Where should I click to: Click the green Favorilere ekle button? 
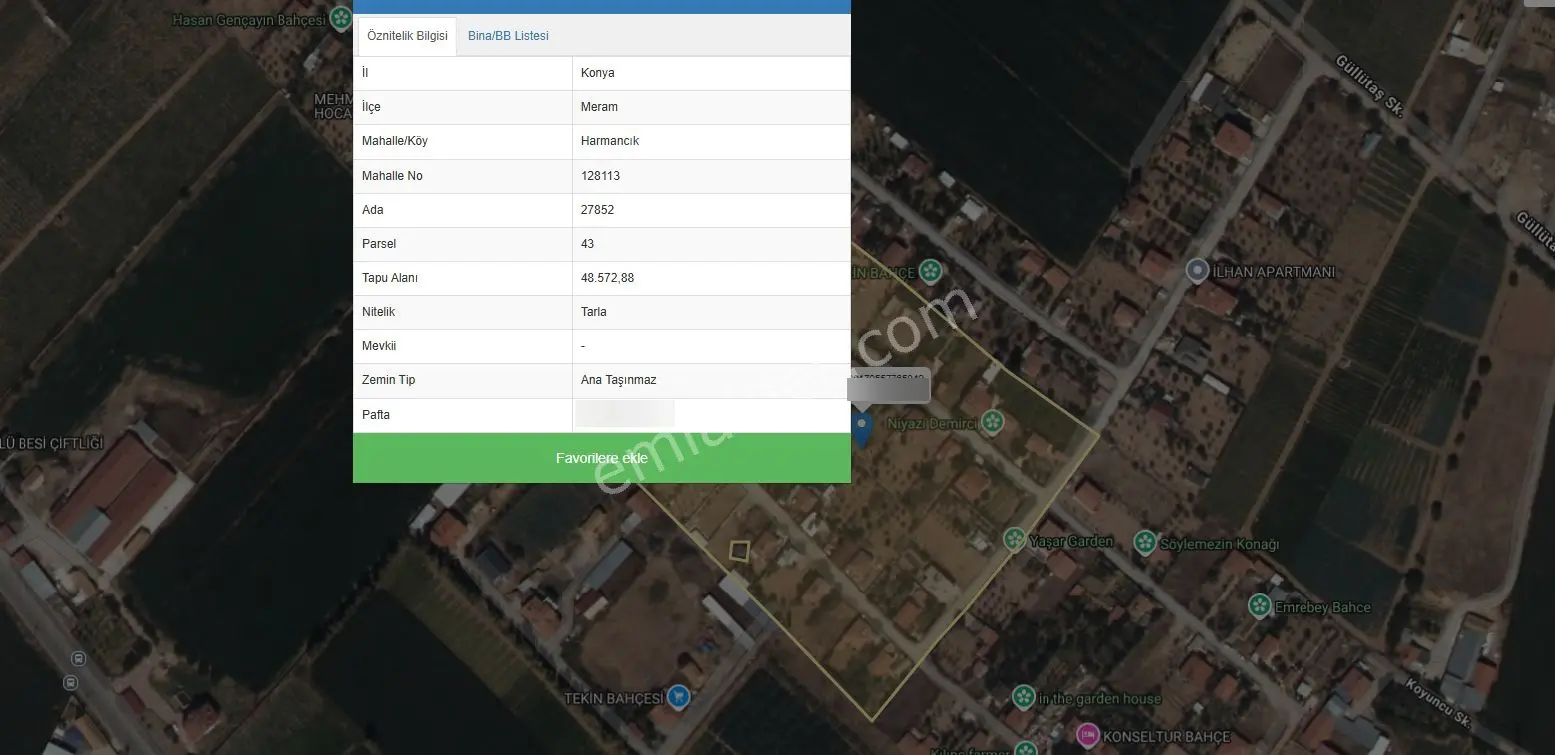pos(602,458)
